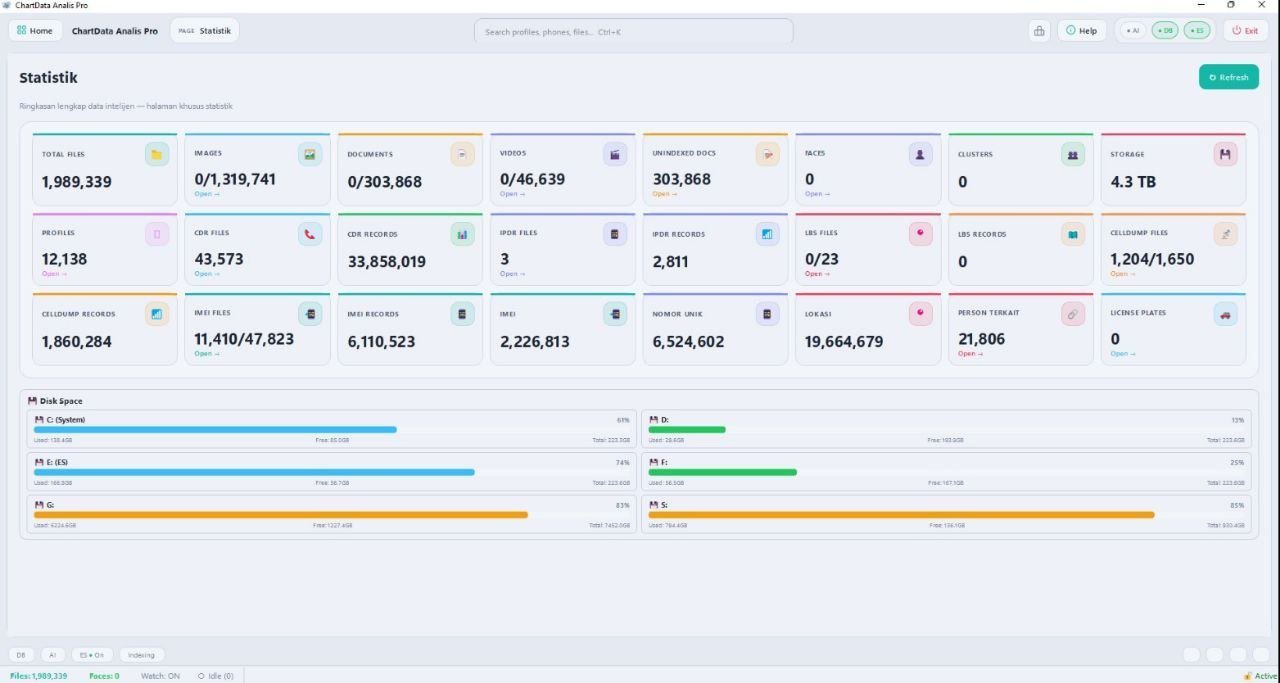Toggle the ES status pill in header
The image size is (1280, 683).
click(1197, 31)
